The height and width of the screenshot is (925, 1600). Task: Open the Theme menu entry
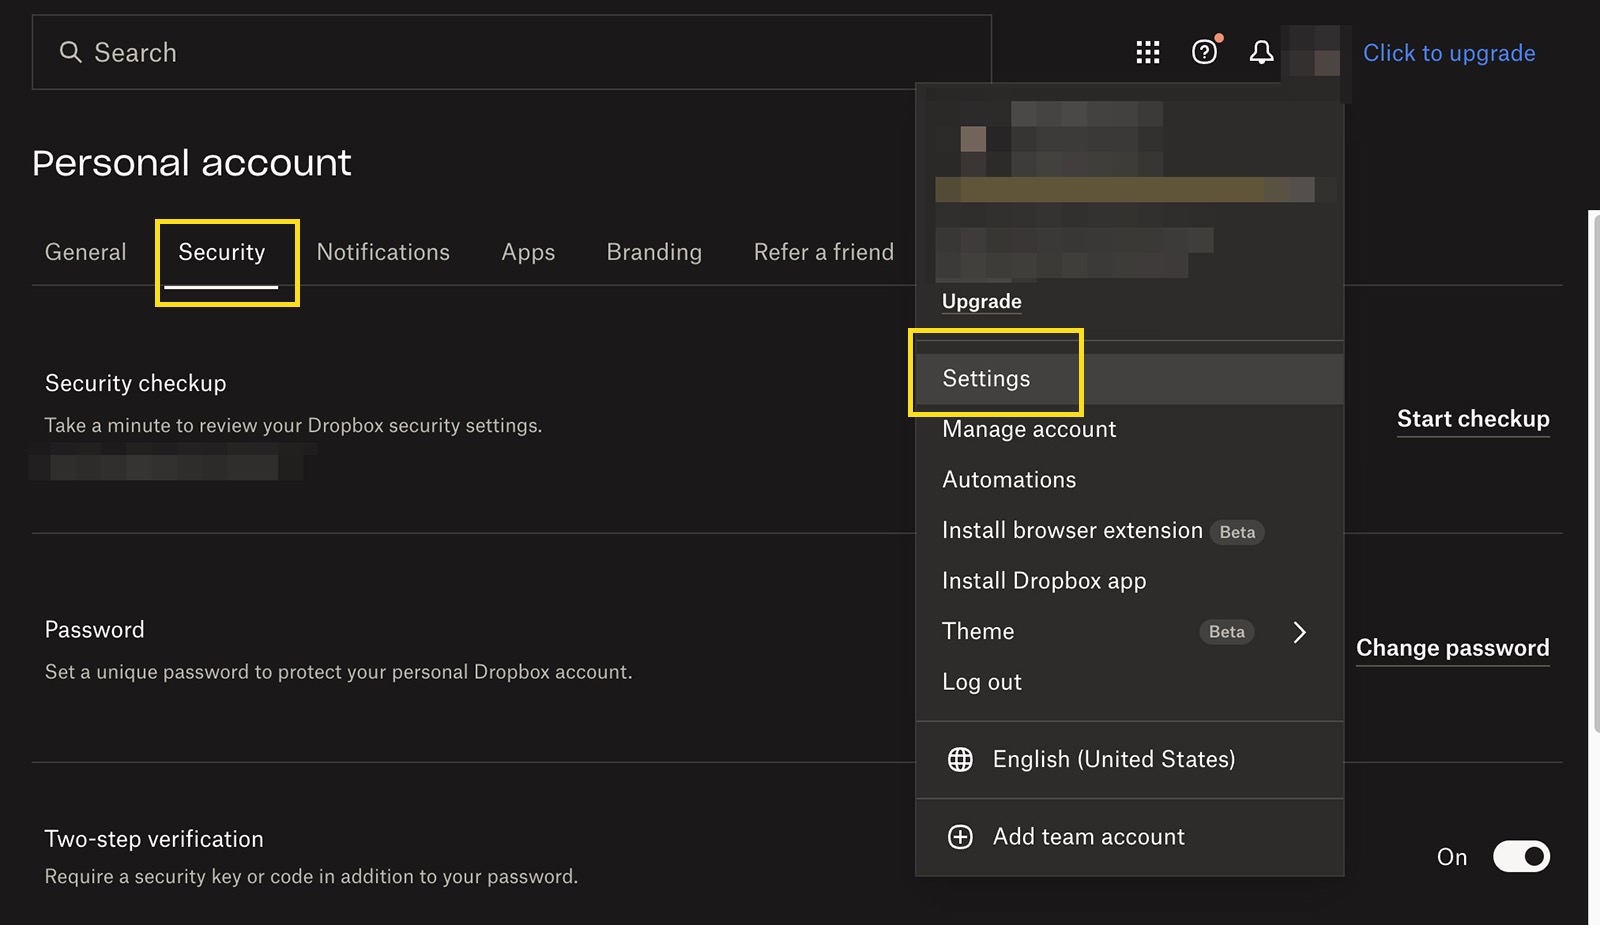1129,632
